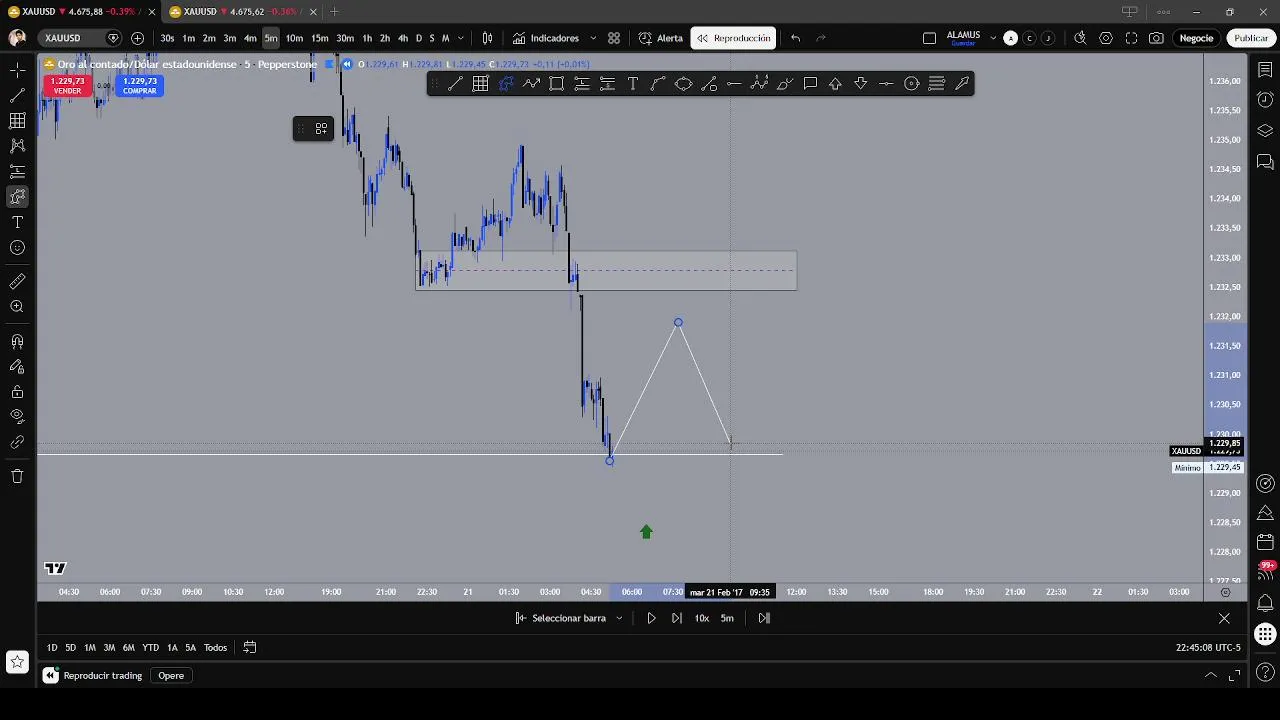Screen dimensions: 1280x720
Task: Open the 22:45:08 UTC-5 timezone menu
Action: pyautogui.click(x=1208, y=647)
